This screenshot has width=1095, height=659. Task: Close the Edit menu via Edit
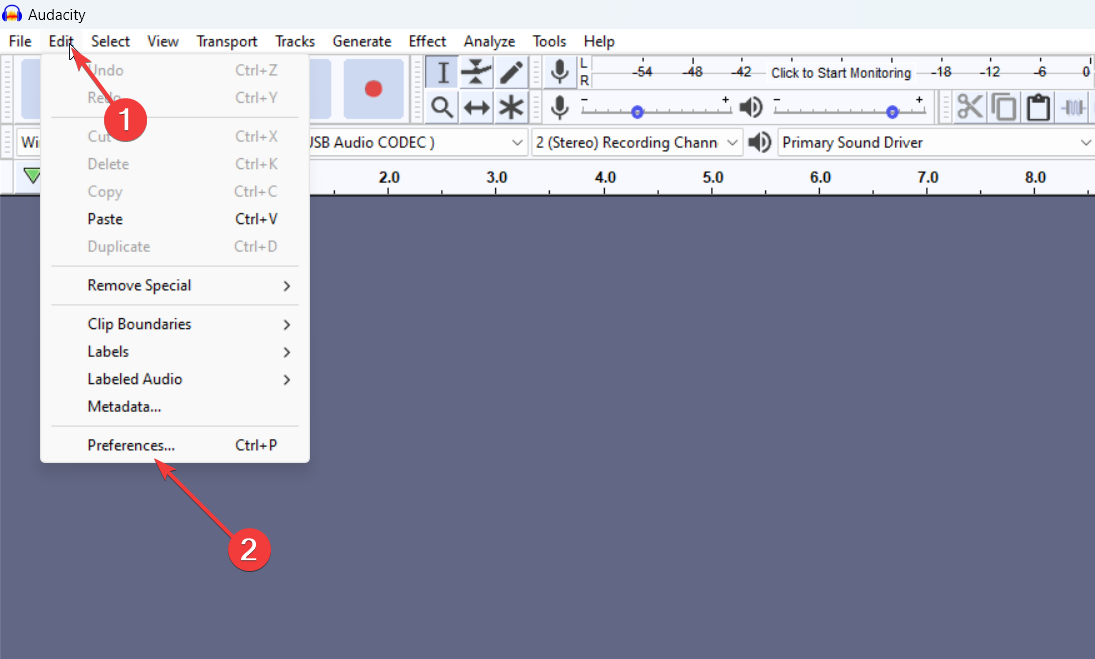(61, 41)
